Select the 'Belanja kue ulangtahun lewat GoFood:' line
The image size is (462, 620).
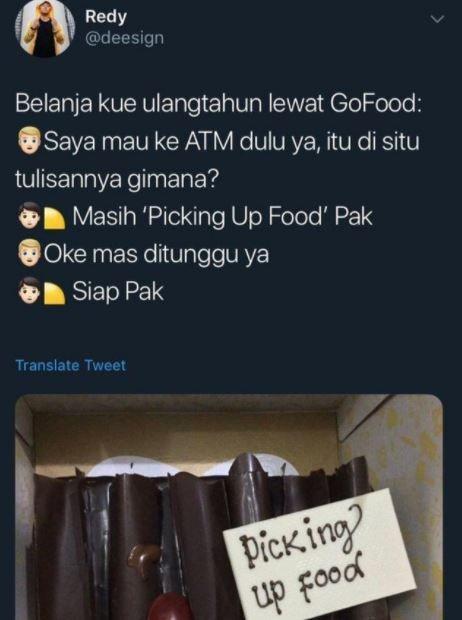pyautogui.click(x=218, y=104)
